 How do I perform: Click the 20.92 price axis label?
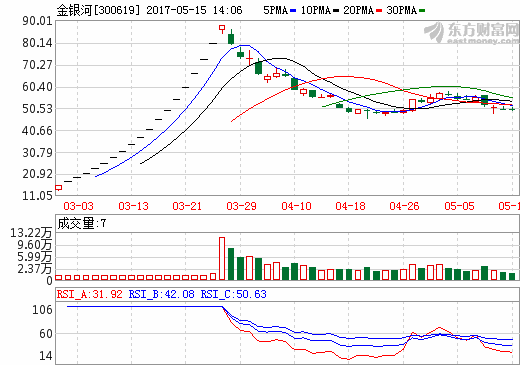(x=37, y=174)
